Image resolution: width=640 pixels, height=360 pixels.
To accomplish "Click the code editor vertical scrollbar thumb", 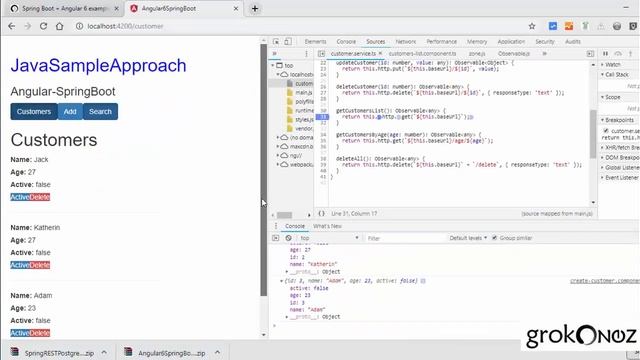I will click(593, 133).
